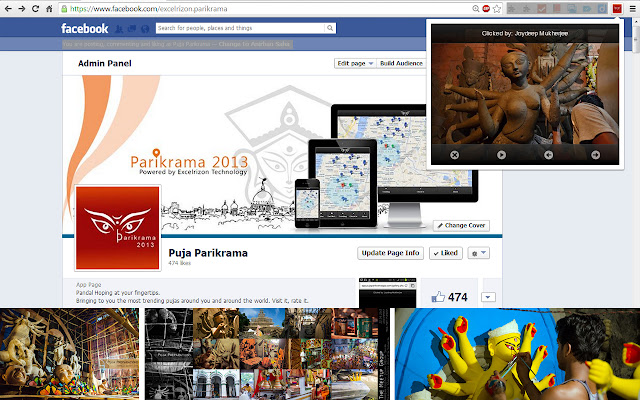Image resolution: width=640 pixels, height=400 pixels.
Task: Expand the dropdown arrow next to 474
Action: 488,297
